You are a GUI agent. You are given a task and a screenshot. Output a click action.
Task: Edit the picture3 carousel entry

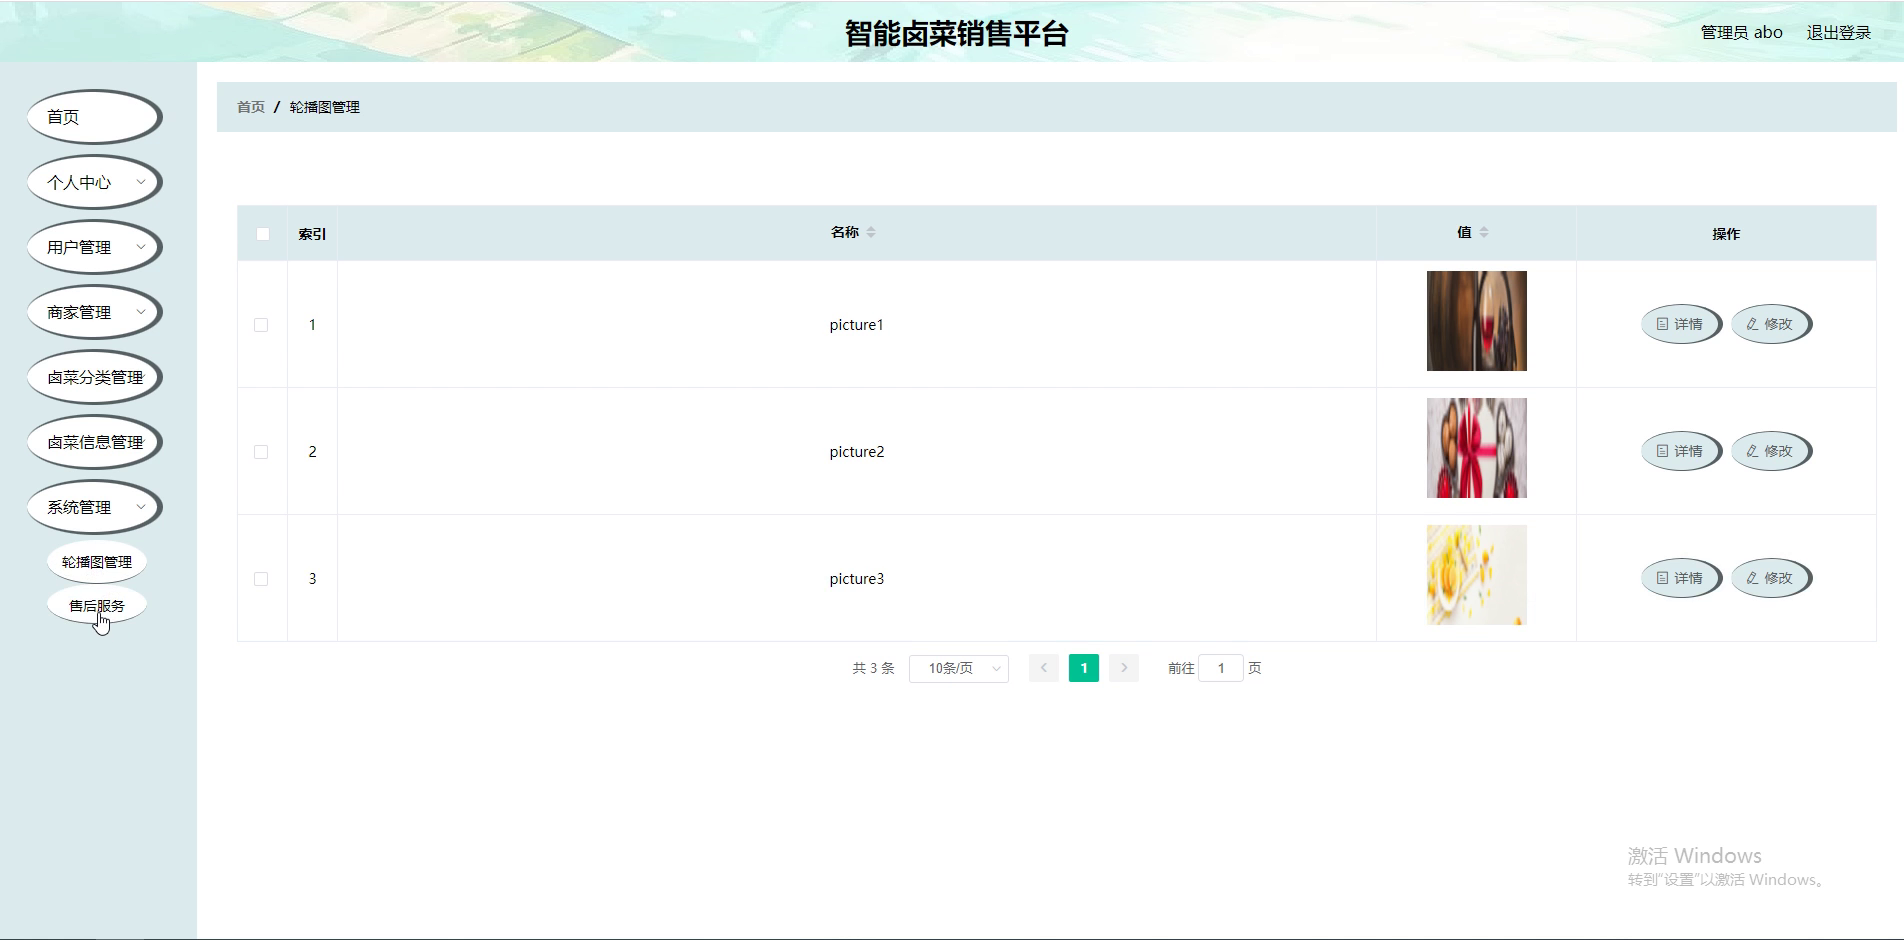pos(1770,578)
